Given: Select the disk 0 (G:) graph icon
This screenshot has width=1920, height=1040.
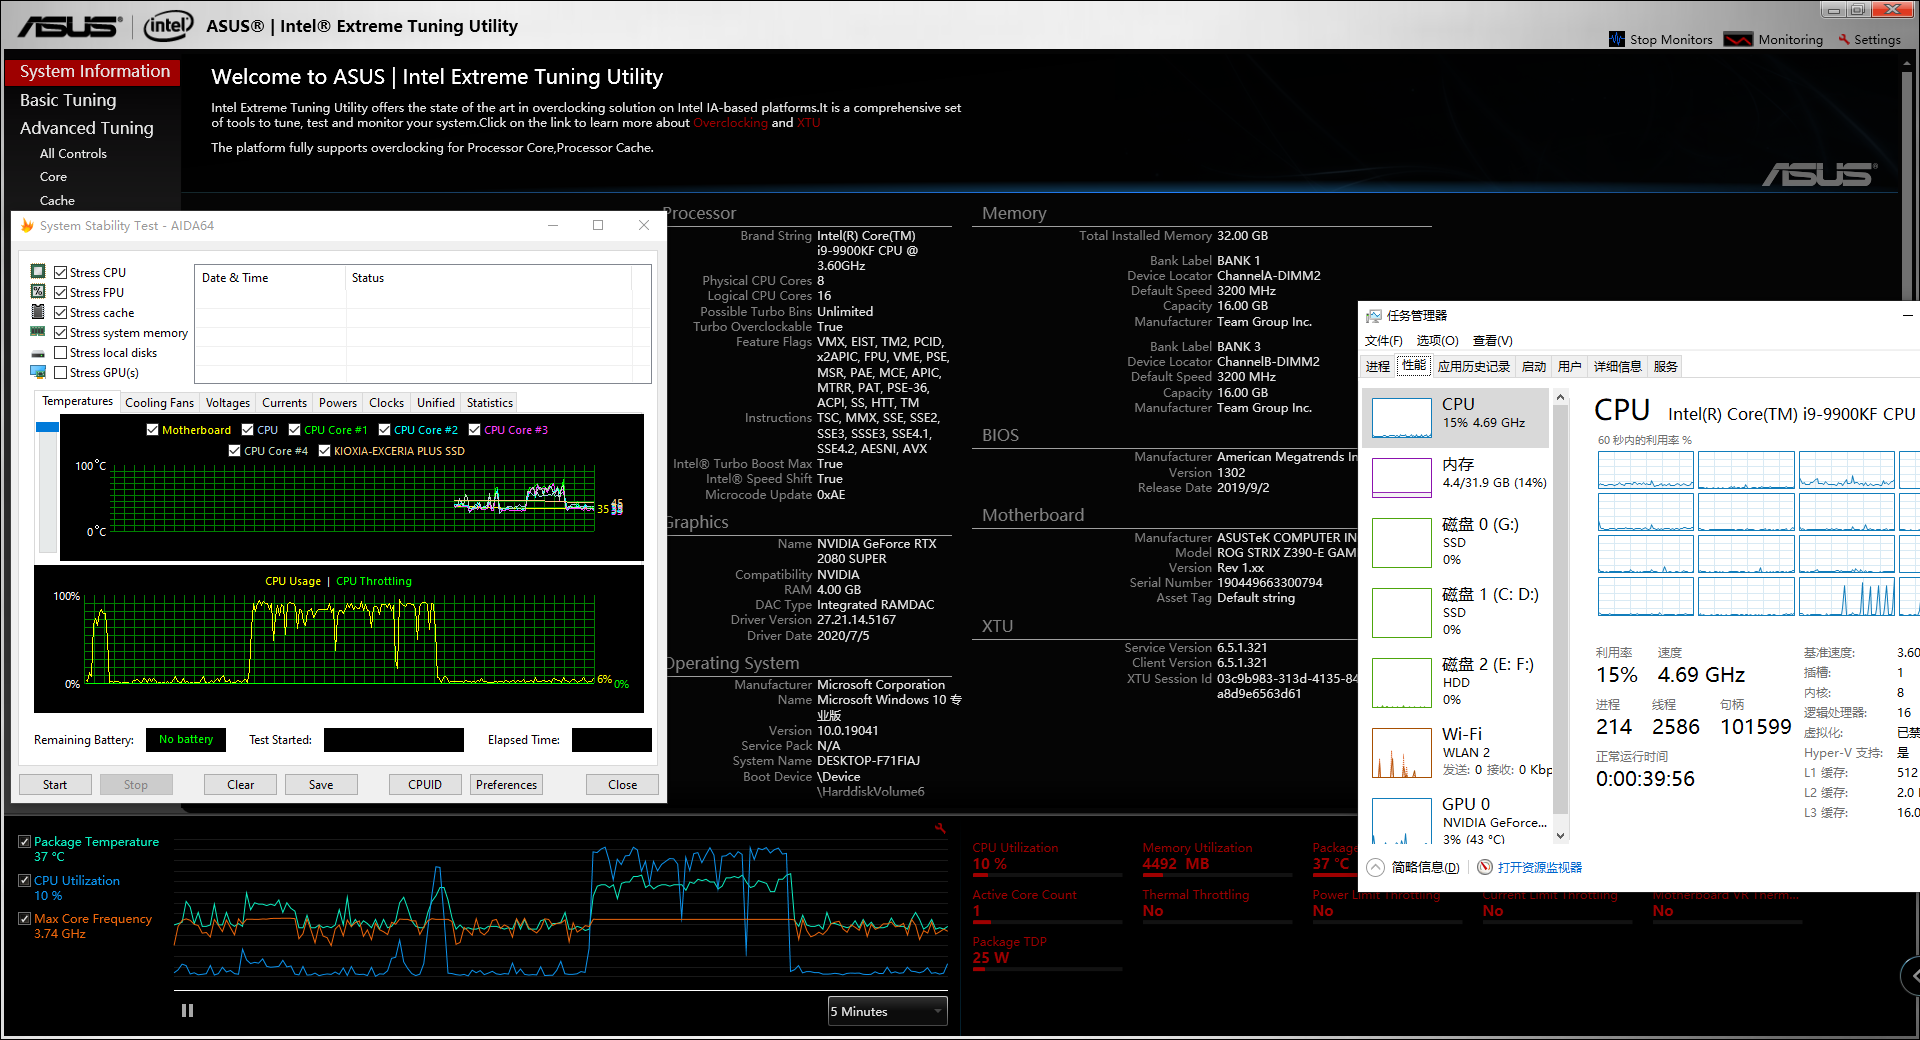Looking at the screenshot, I should (x=1402, y=542).
